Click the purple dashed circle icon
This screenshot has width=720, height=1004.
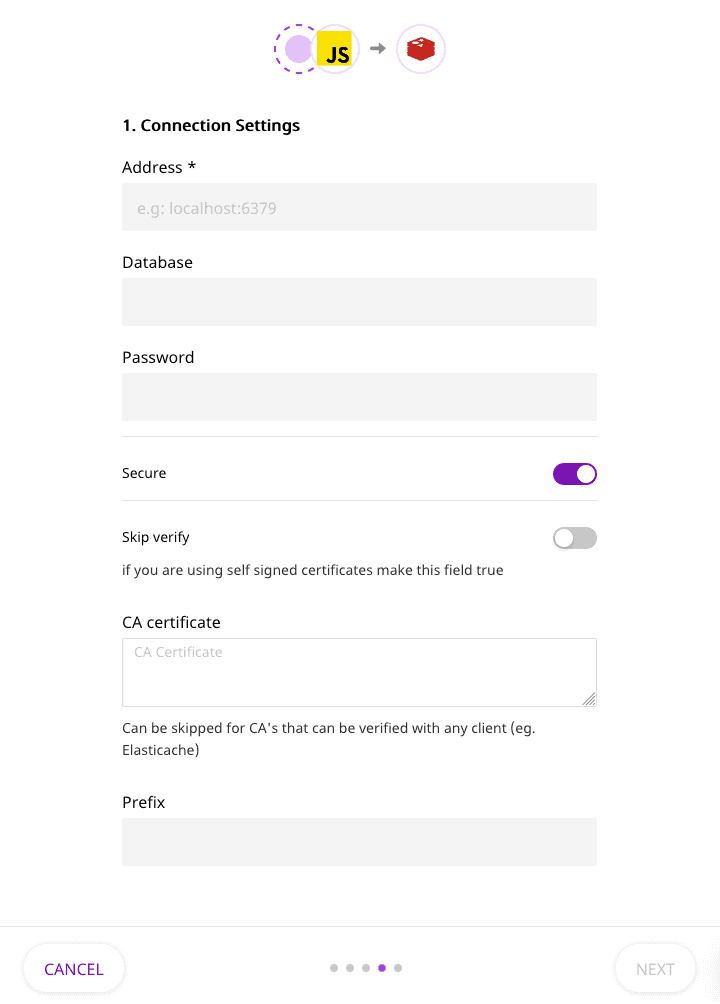coord(297,49)
